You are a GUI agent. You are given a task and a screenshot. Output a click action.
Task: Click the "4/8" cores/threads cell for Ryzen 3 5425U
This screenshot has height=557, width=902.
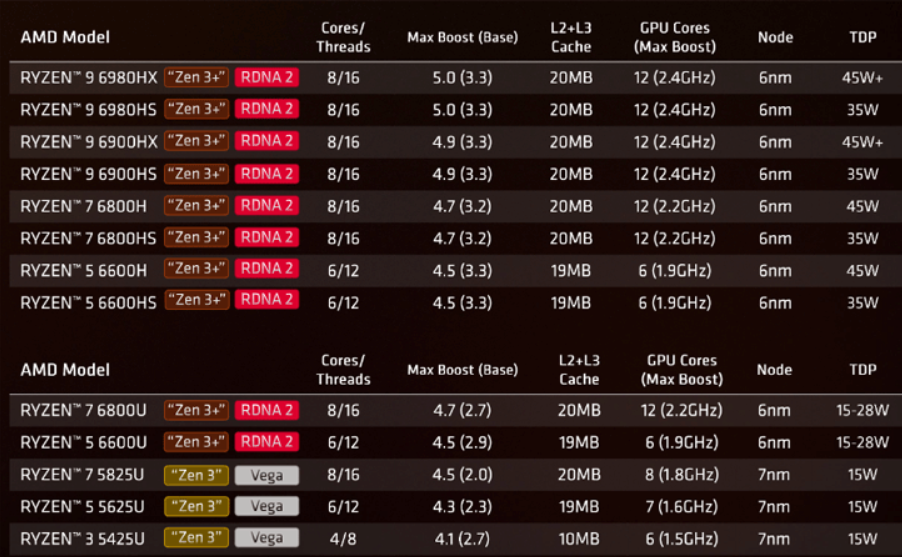(x=343, y=539)
